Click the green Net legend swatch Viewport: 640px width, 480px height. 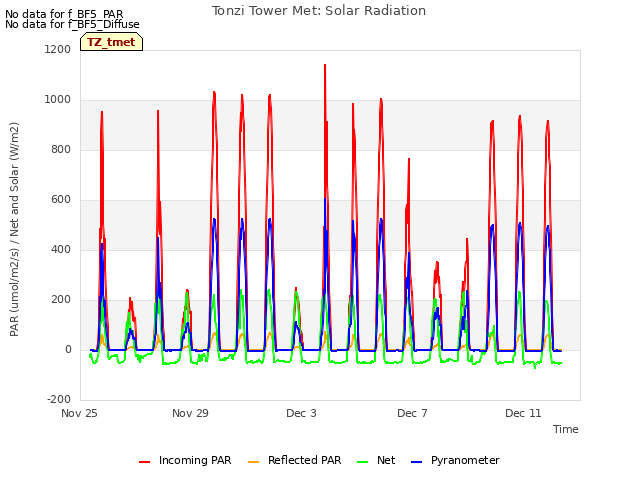coord(362,462)
